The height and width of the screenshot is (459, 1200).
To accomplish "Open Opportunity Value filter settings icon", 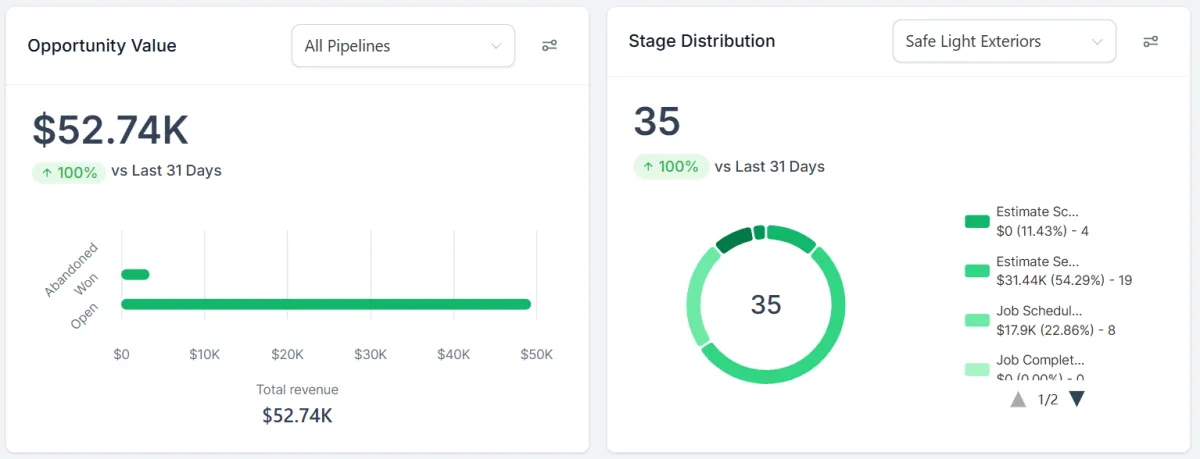I will click(x=549, y=45).
